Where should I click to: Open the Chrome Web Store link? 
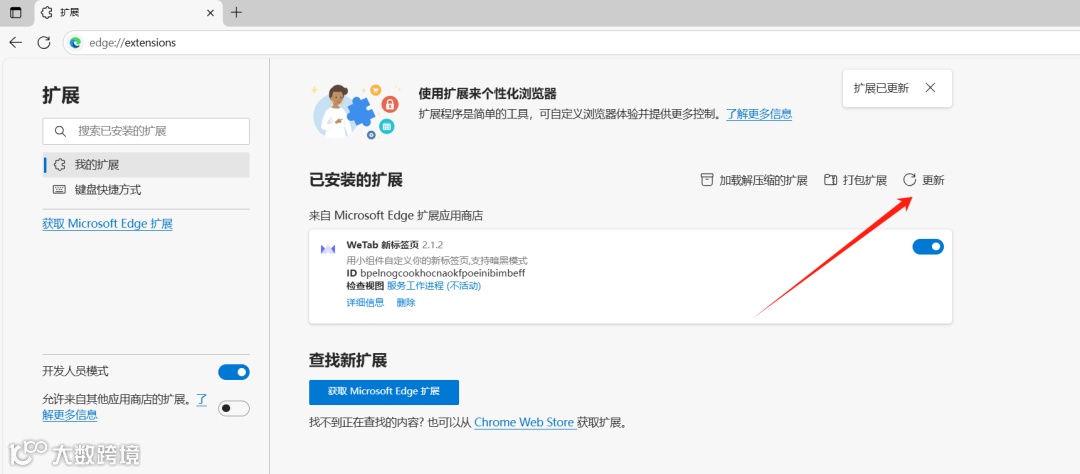coord(524,422)
